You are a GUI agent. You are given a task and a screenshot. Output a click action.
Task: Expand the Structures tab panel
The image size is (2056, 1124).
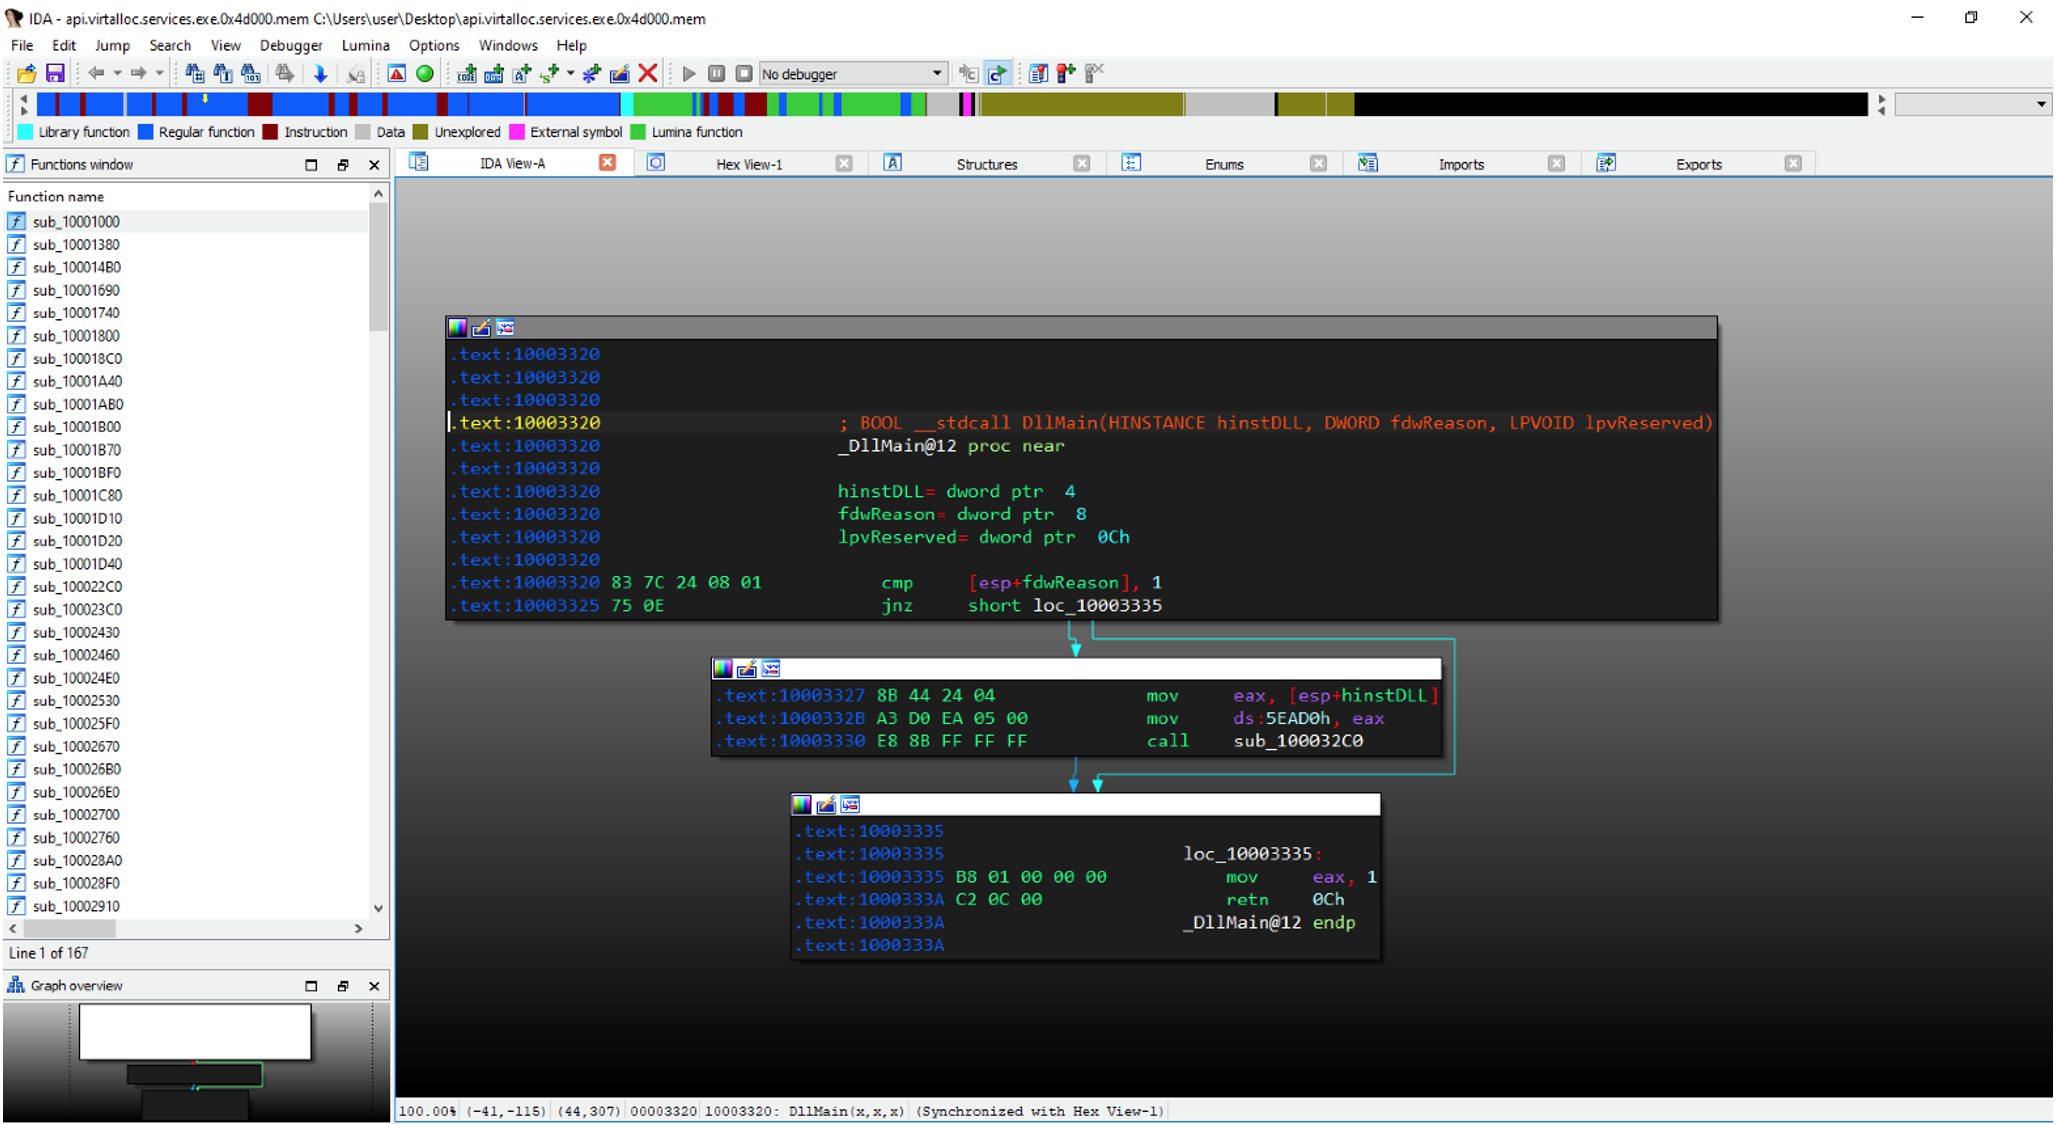[988, 163]
